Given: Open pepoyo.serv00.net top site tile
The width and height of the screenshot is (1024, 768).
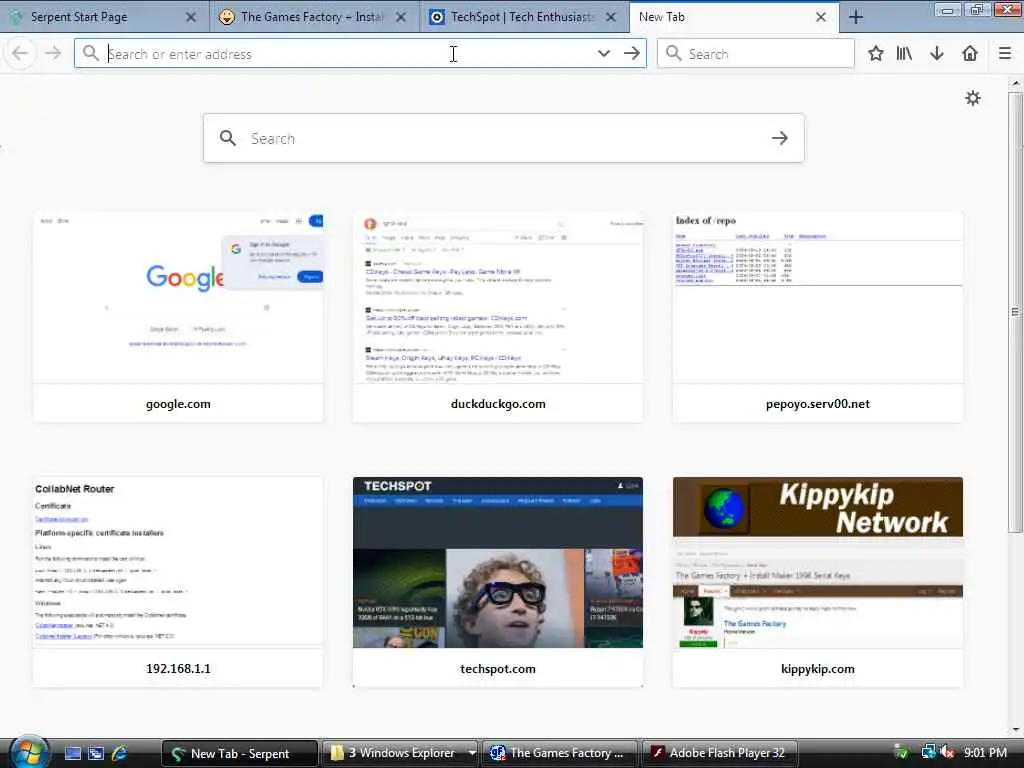Looking at the screenshot, I should point(818,317).
